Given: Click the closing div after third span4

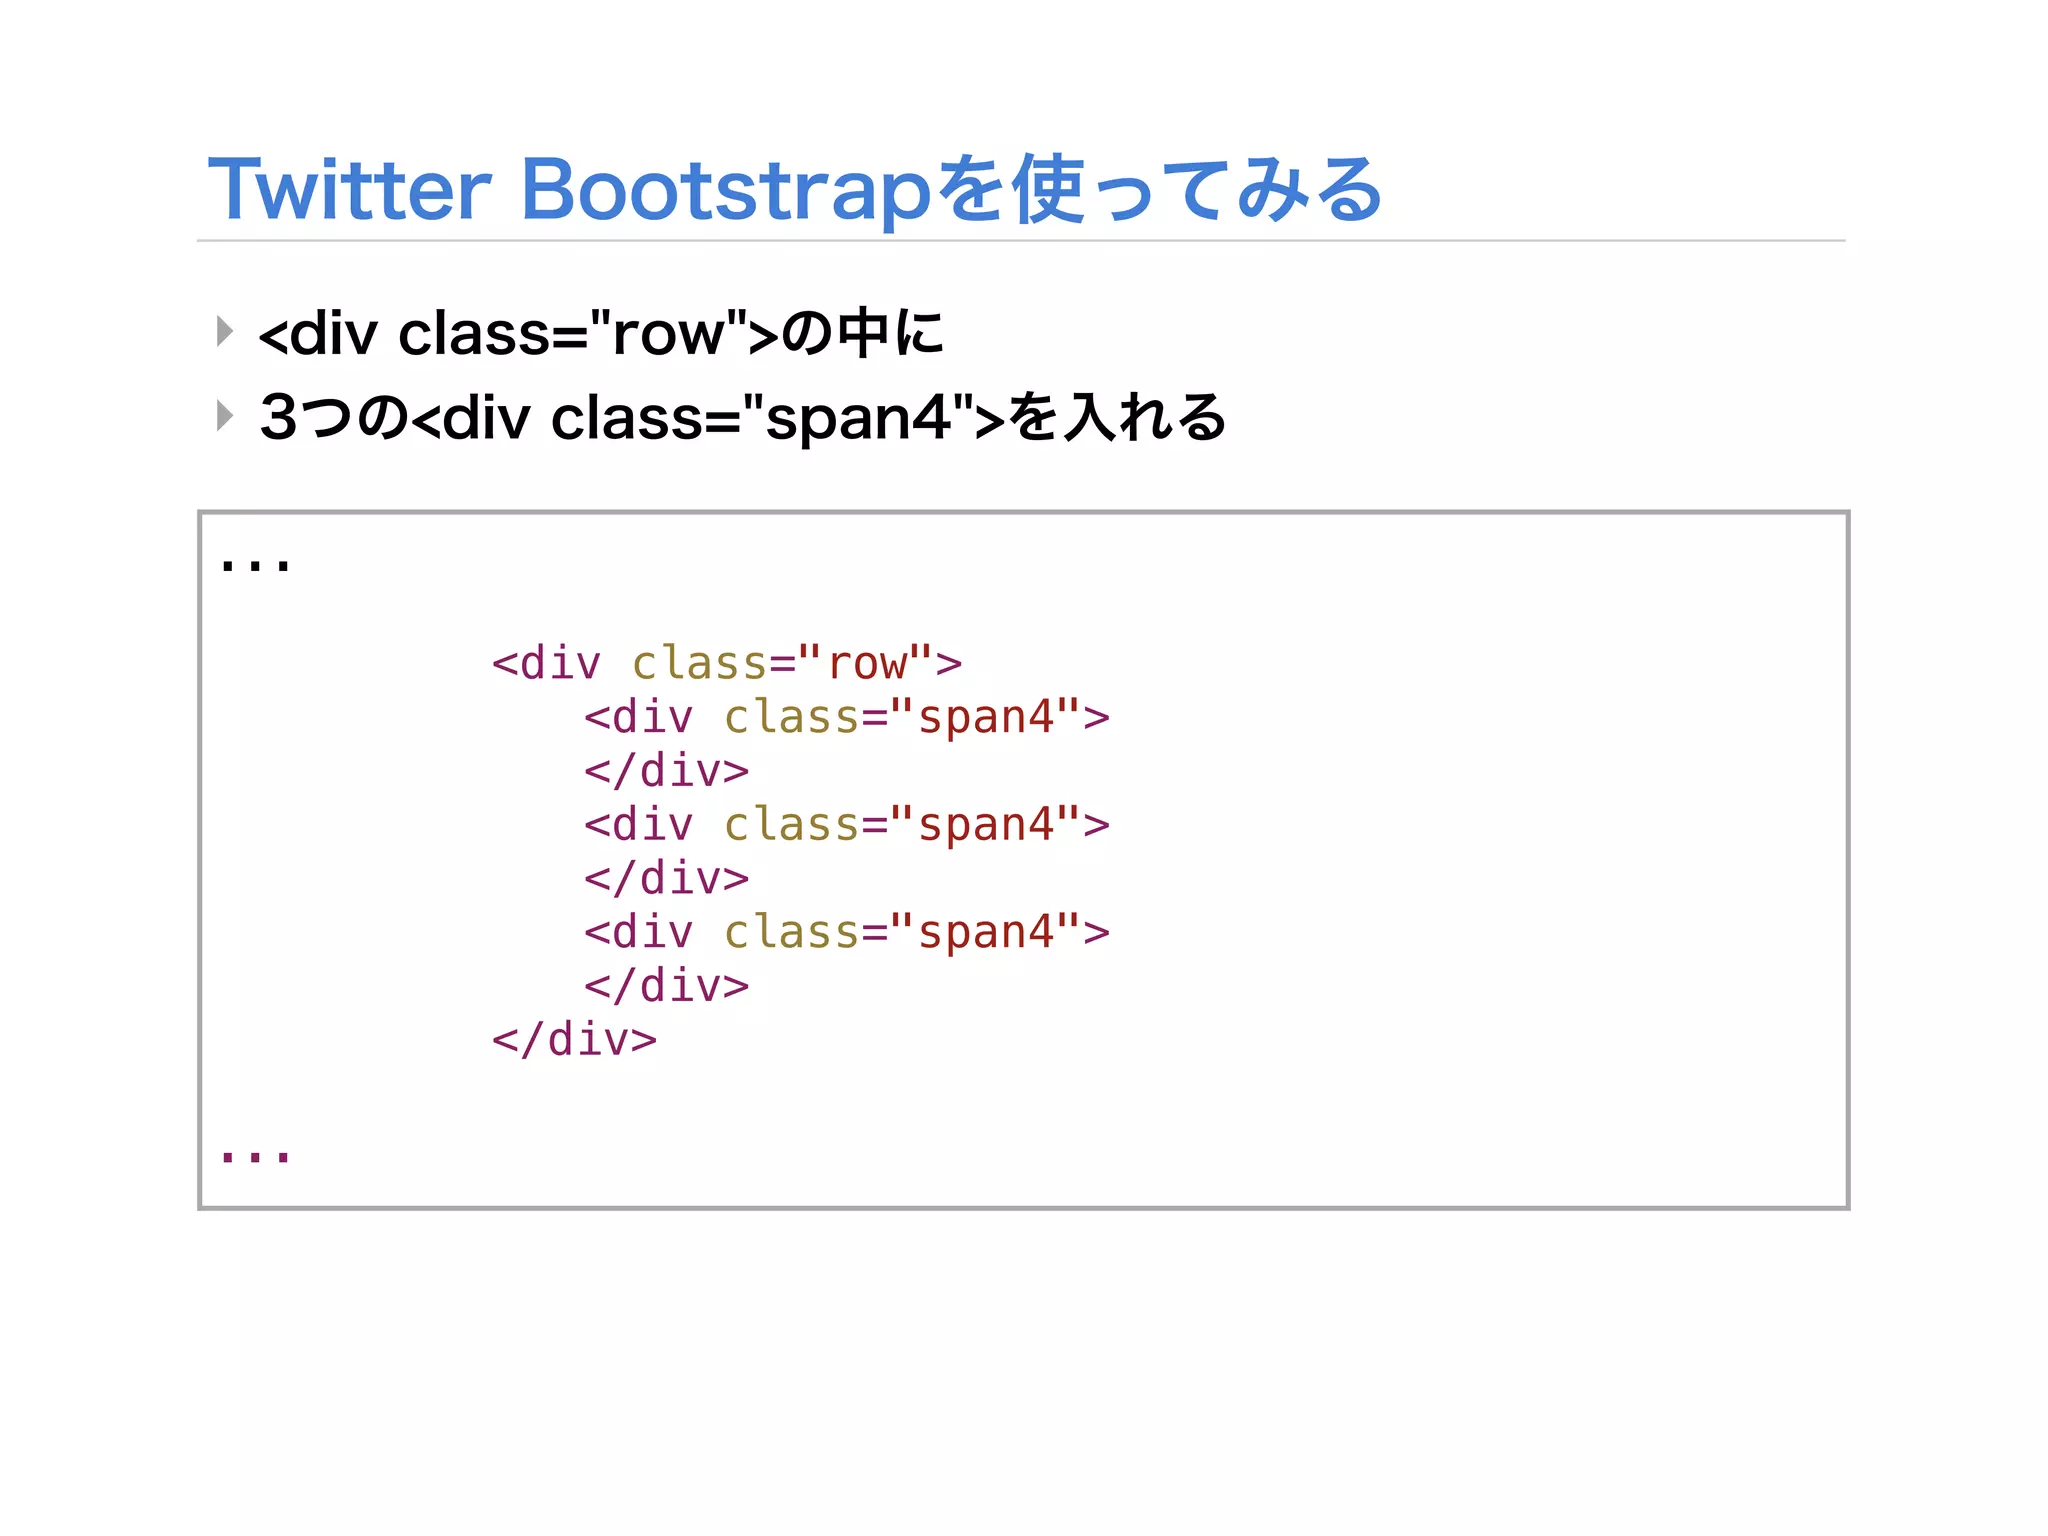Looking at the screenshot, I should coord(666,986).
